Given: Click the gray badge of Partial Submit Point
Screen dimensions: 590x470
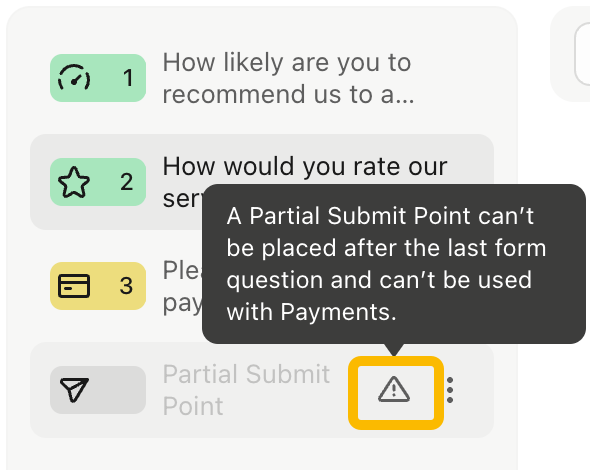Looking at the screenshot, I should click(x=98, y=390).
